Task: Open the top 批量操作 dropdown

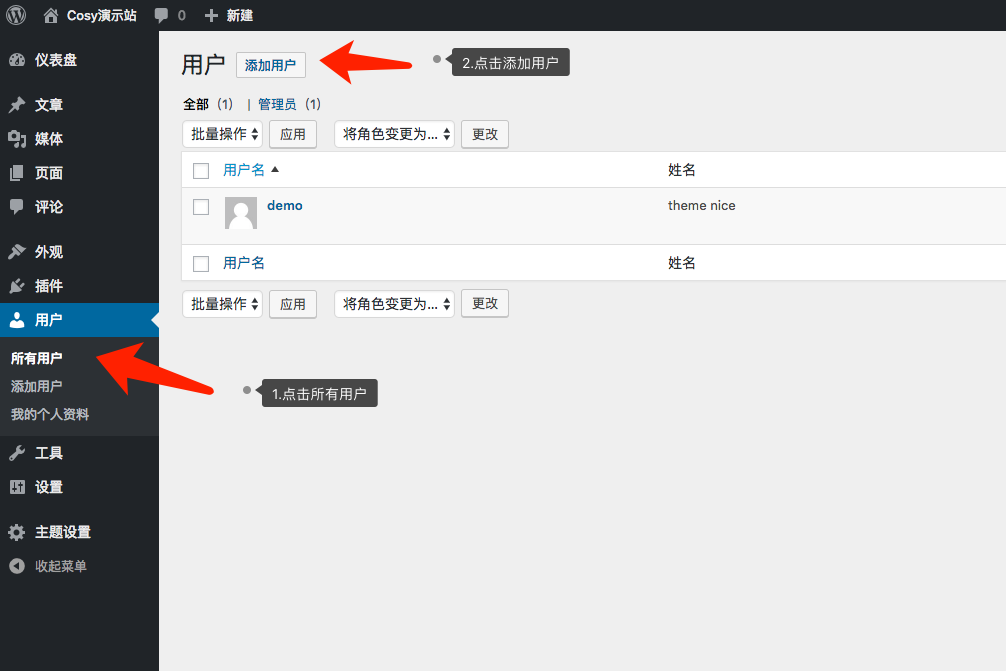Action: [x=223, y=134]
